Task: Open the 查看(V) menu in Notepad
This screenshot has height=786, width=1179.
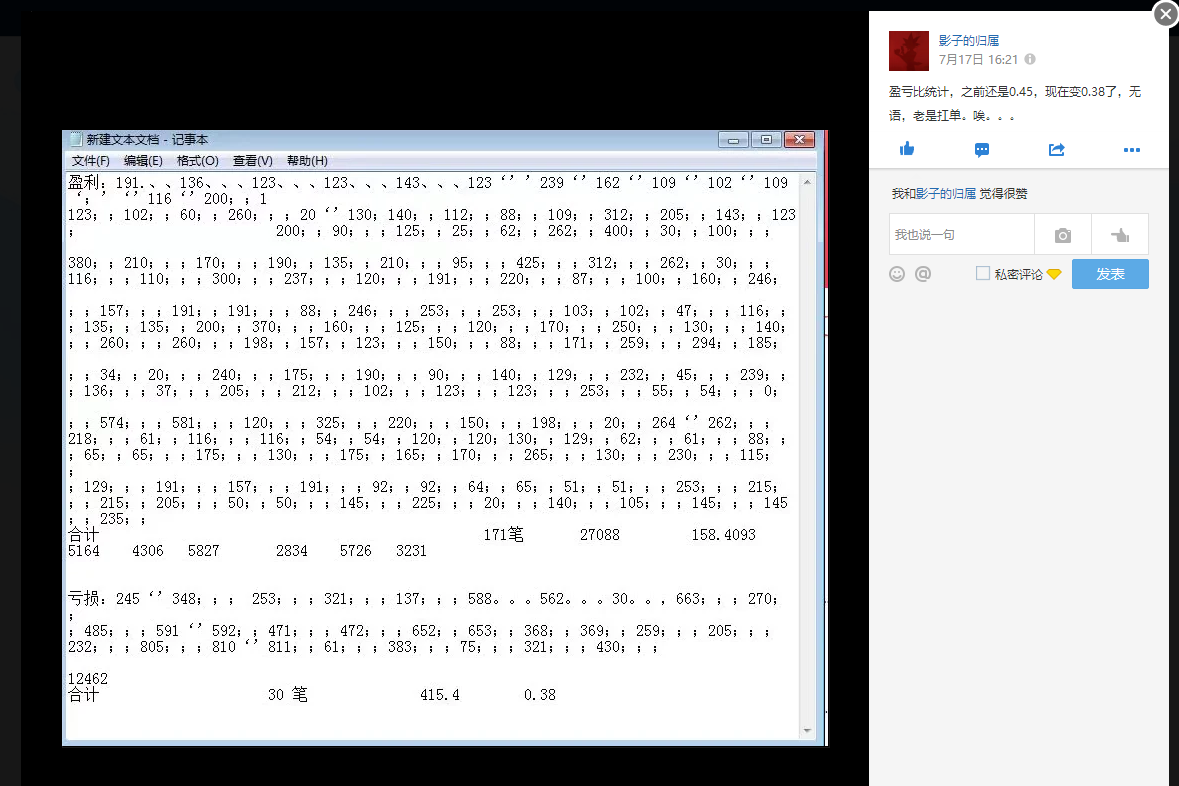Action: tap(252, 161)
